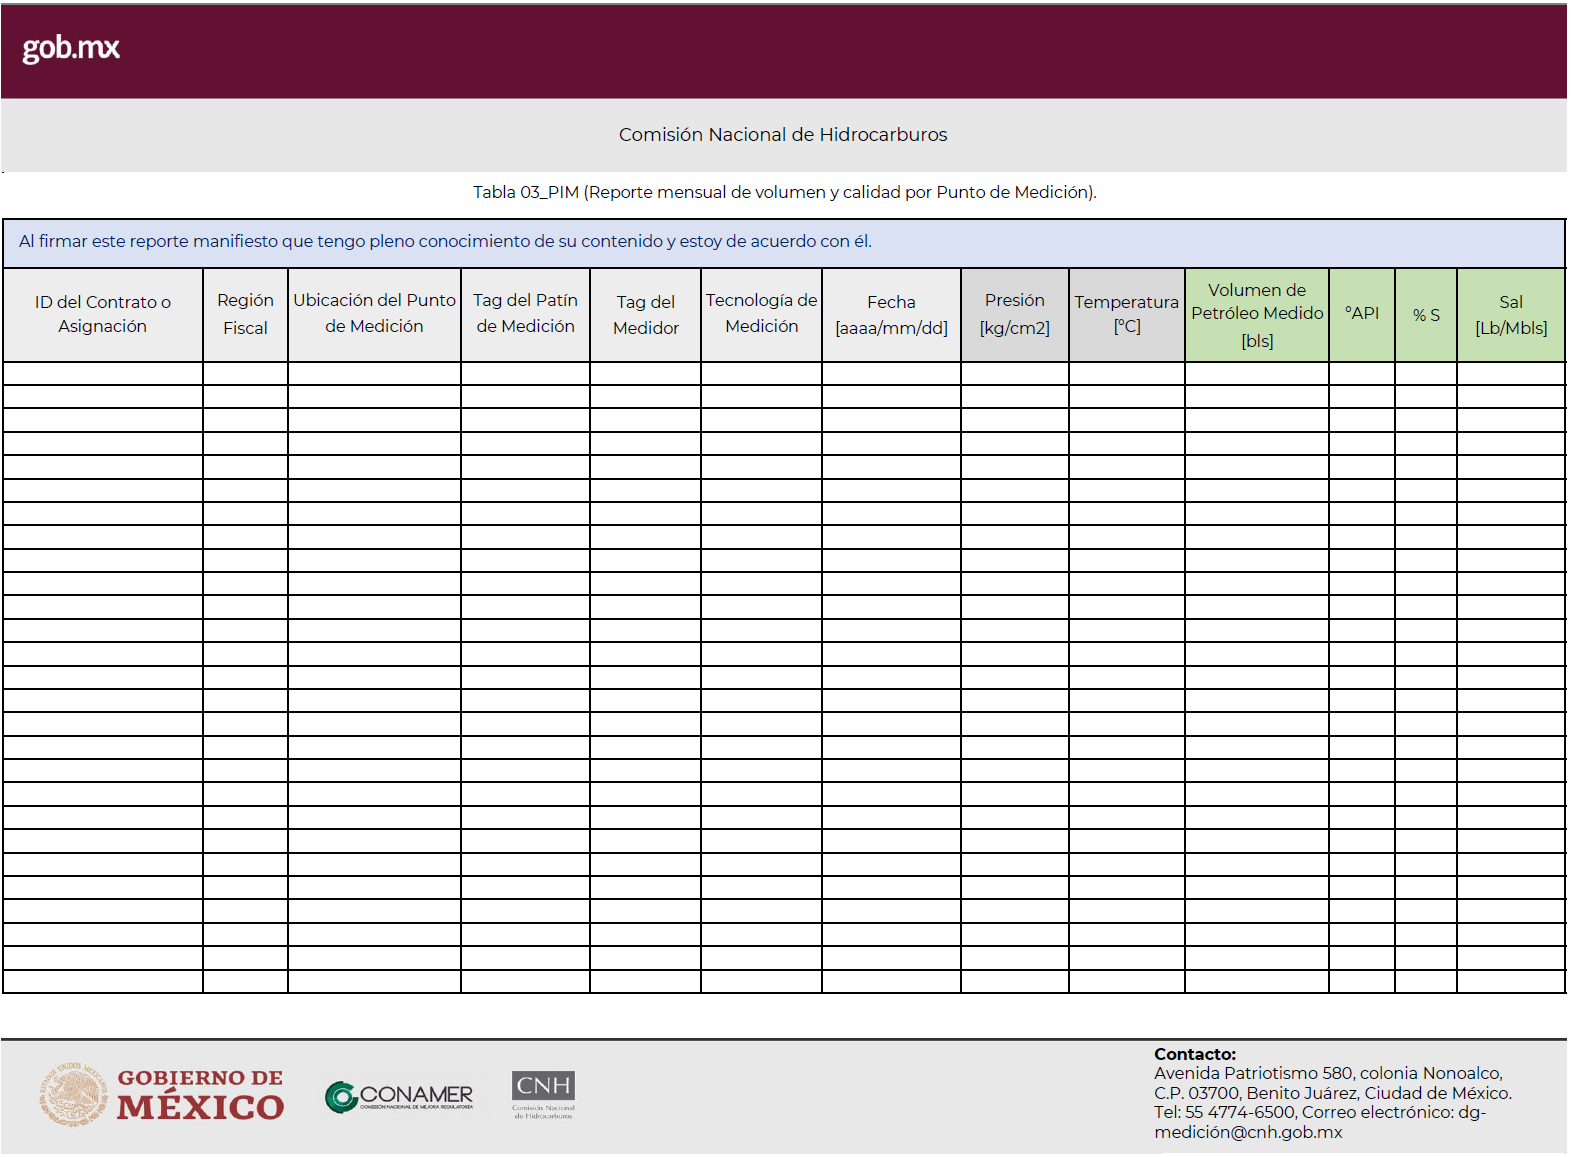Click the 'Temperatura [°C]' header cell
Image resolution: width=1572 pixels, height=1157 pixels.
1126,314
